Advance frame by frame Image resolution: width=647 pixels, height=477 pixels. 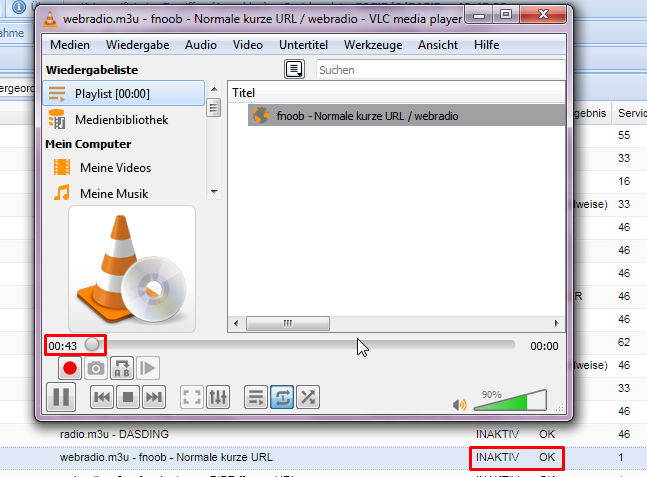(x=147, y=368)
